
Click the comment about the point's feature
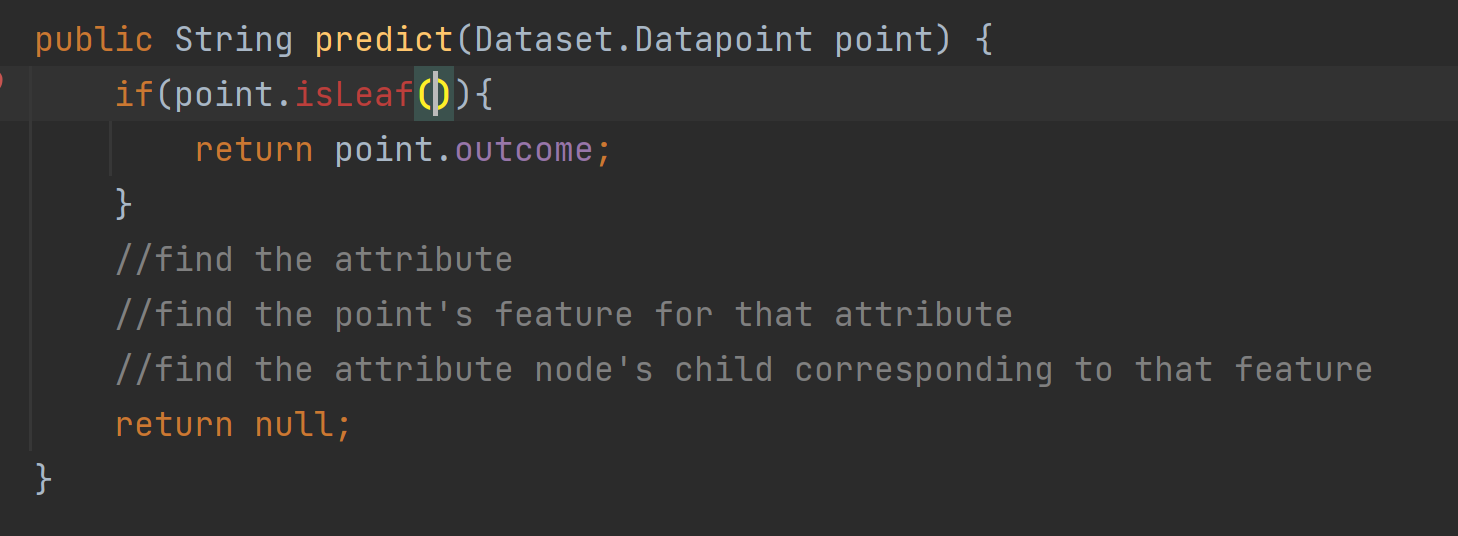[564, 315]
